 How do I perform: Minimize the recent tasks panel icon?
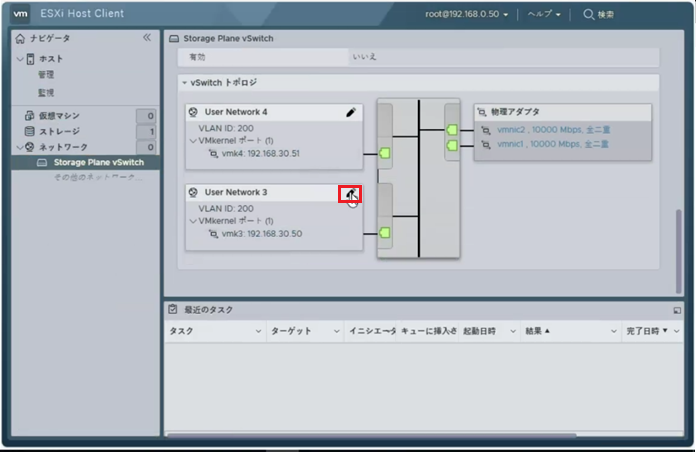(676, 310)
